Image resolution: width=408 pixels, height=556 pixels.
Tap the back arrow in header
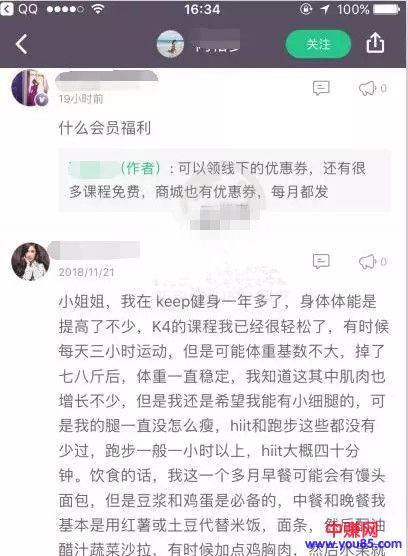[21, 44]
